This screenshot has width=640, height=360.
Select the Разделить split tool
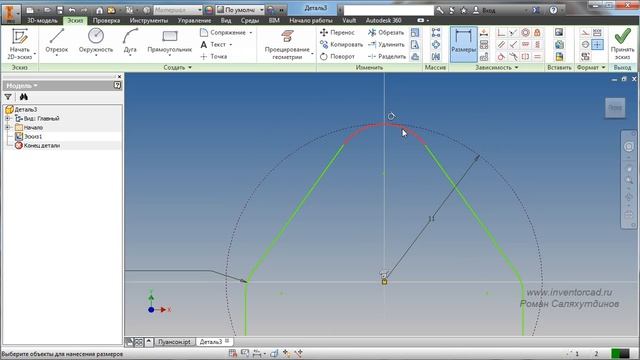point(387,56)
